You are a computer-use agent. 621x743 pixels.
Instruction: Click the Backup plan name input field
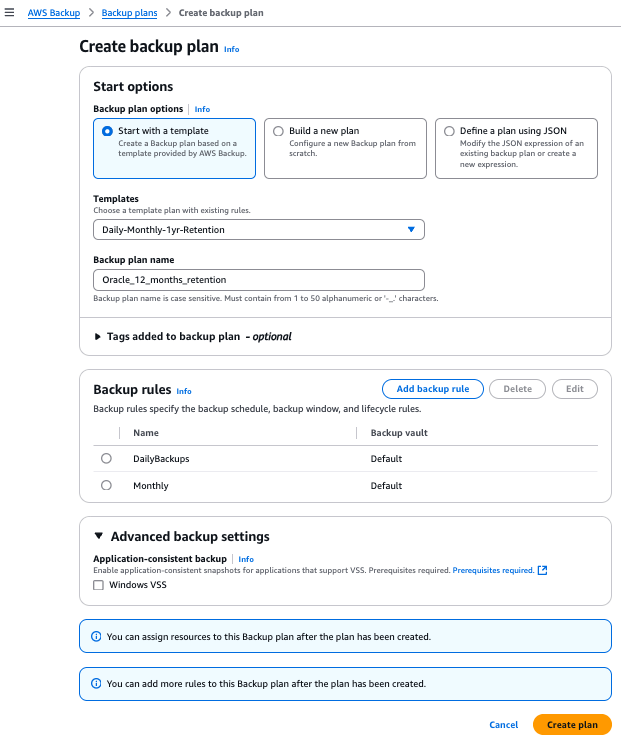(x=258, y=280)
